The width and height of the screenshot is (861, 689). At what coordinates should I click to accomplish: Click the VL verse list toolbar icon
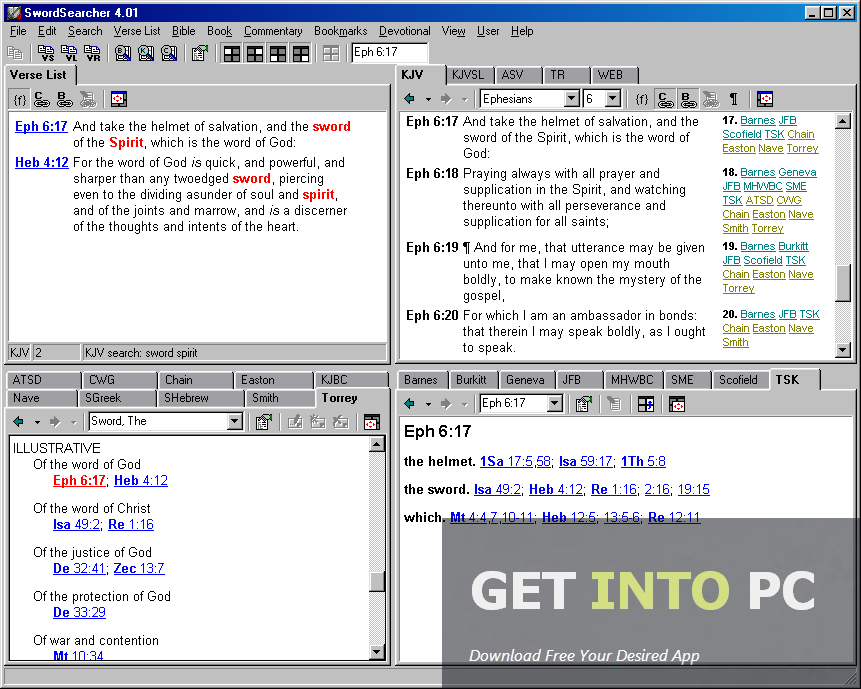tap(69, 53)
